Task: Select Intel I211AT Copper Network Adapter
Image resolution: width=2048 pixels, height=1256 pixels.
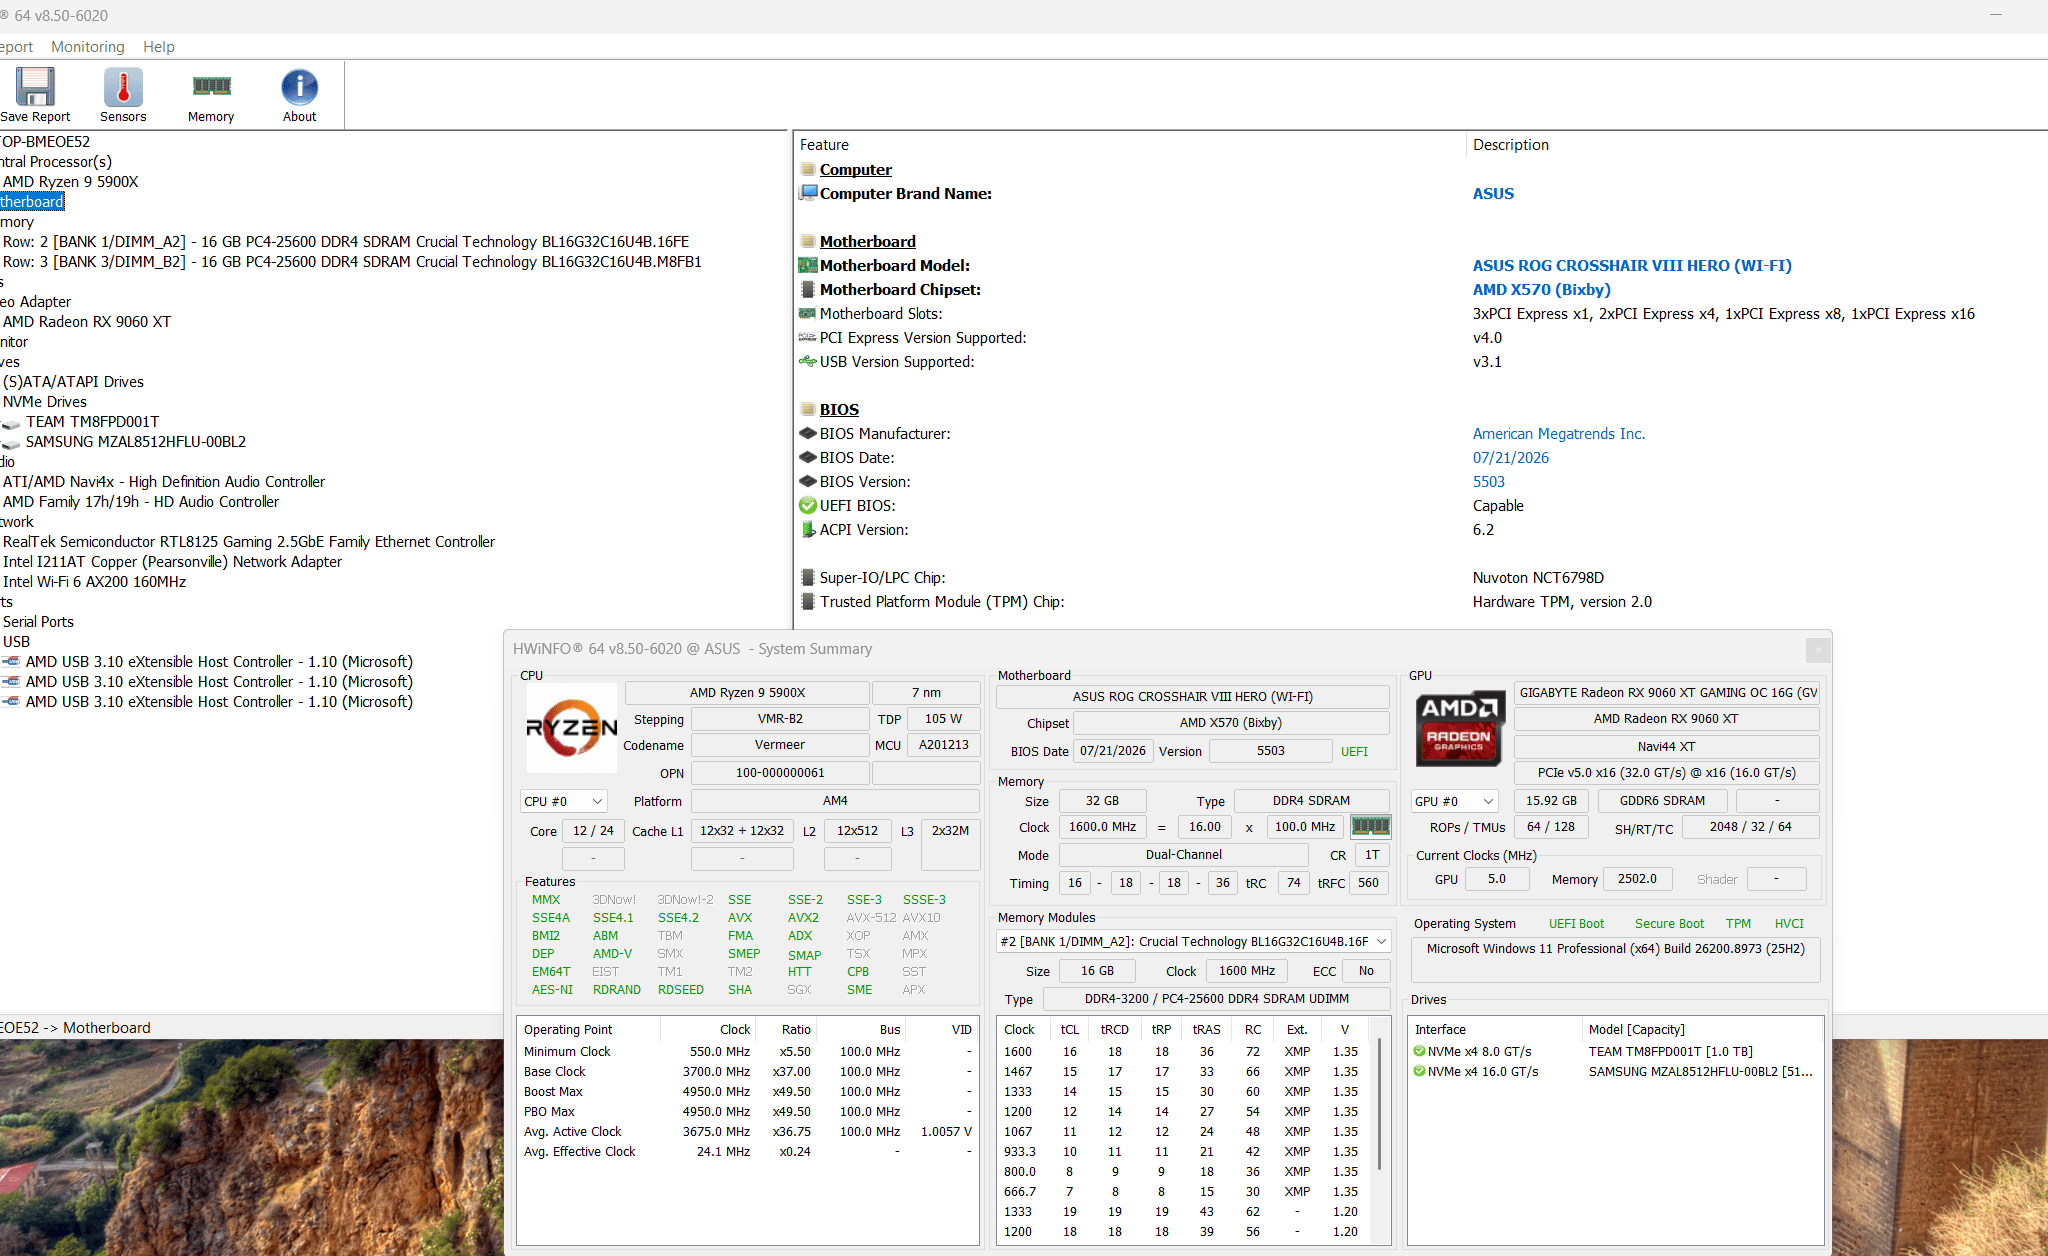Action: 172,561
